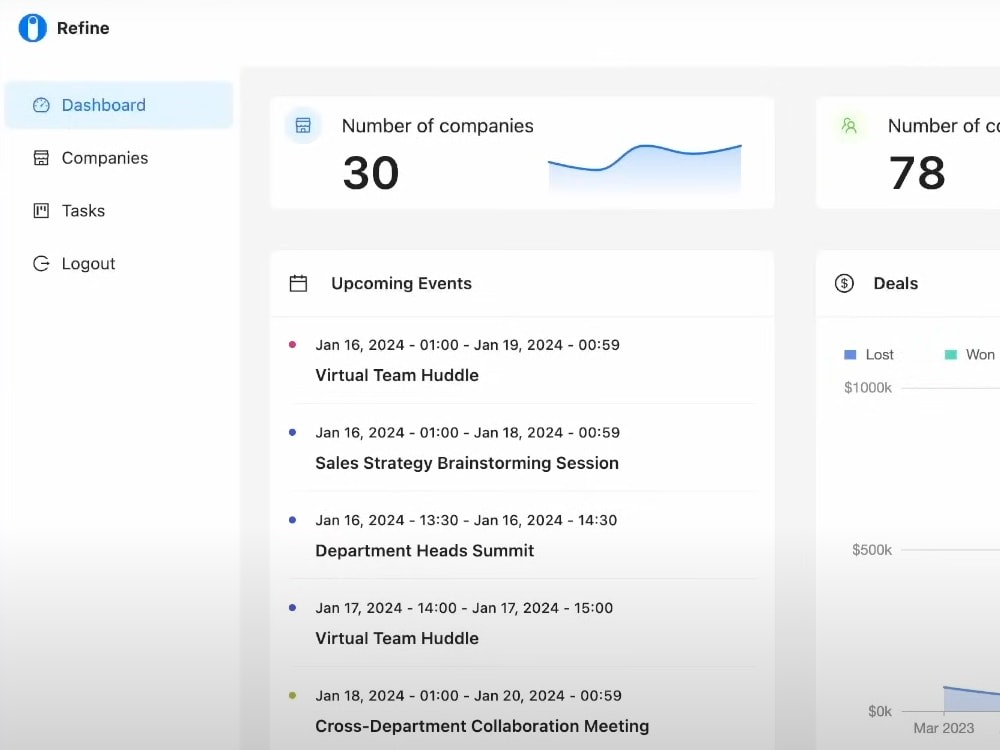The image size is (1000, 750).
Task: Click the calendar icon beside Upcoming Events
Action: click(x=298, y=284)
